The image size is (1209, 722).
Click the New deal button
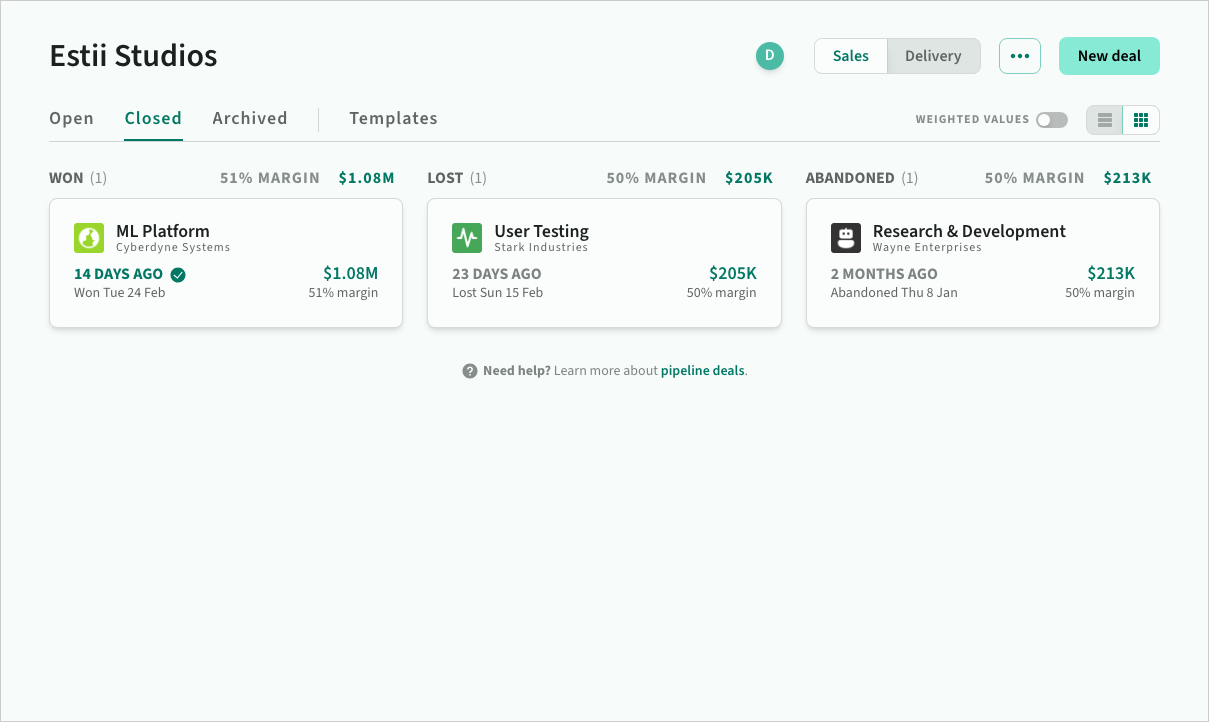(1109, 56)
